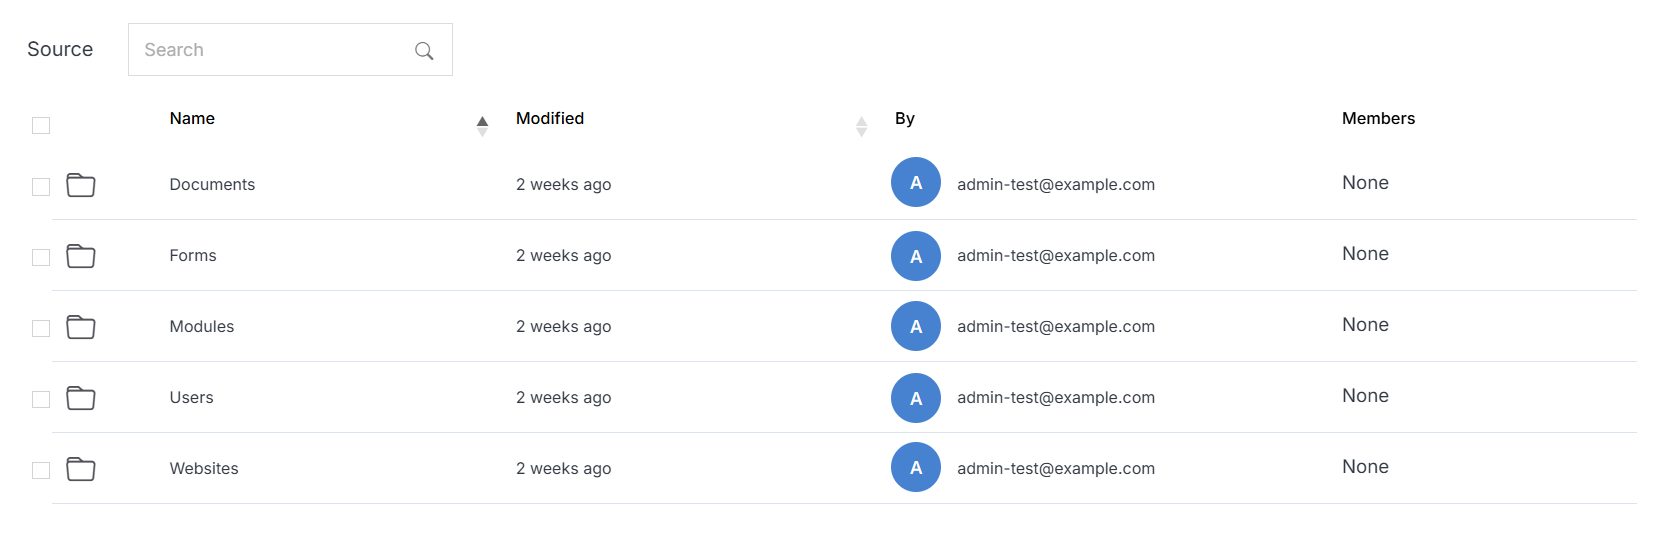This screenshot has width=1662, height=544.
Task: Check the Users row checkbox
Action: coord(41,399)
